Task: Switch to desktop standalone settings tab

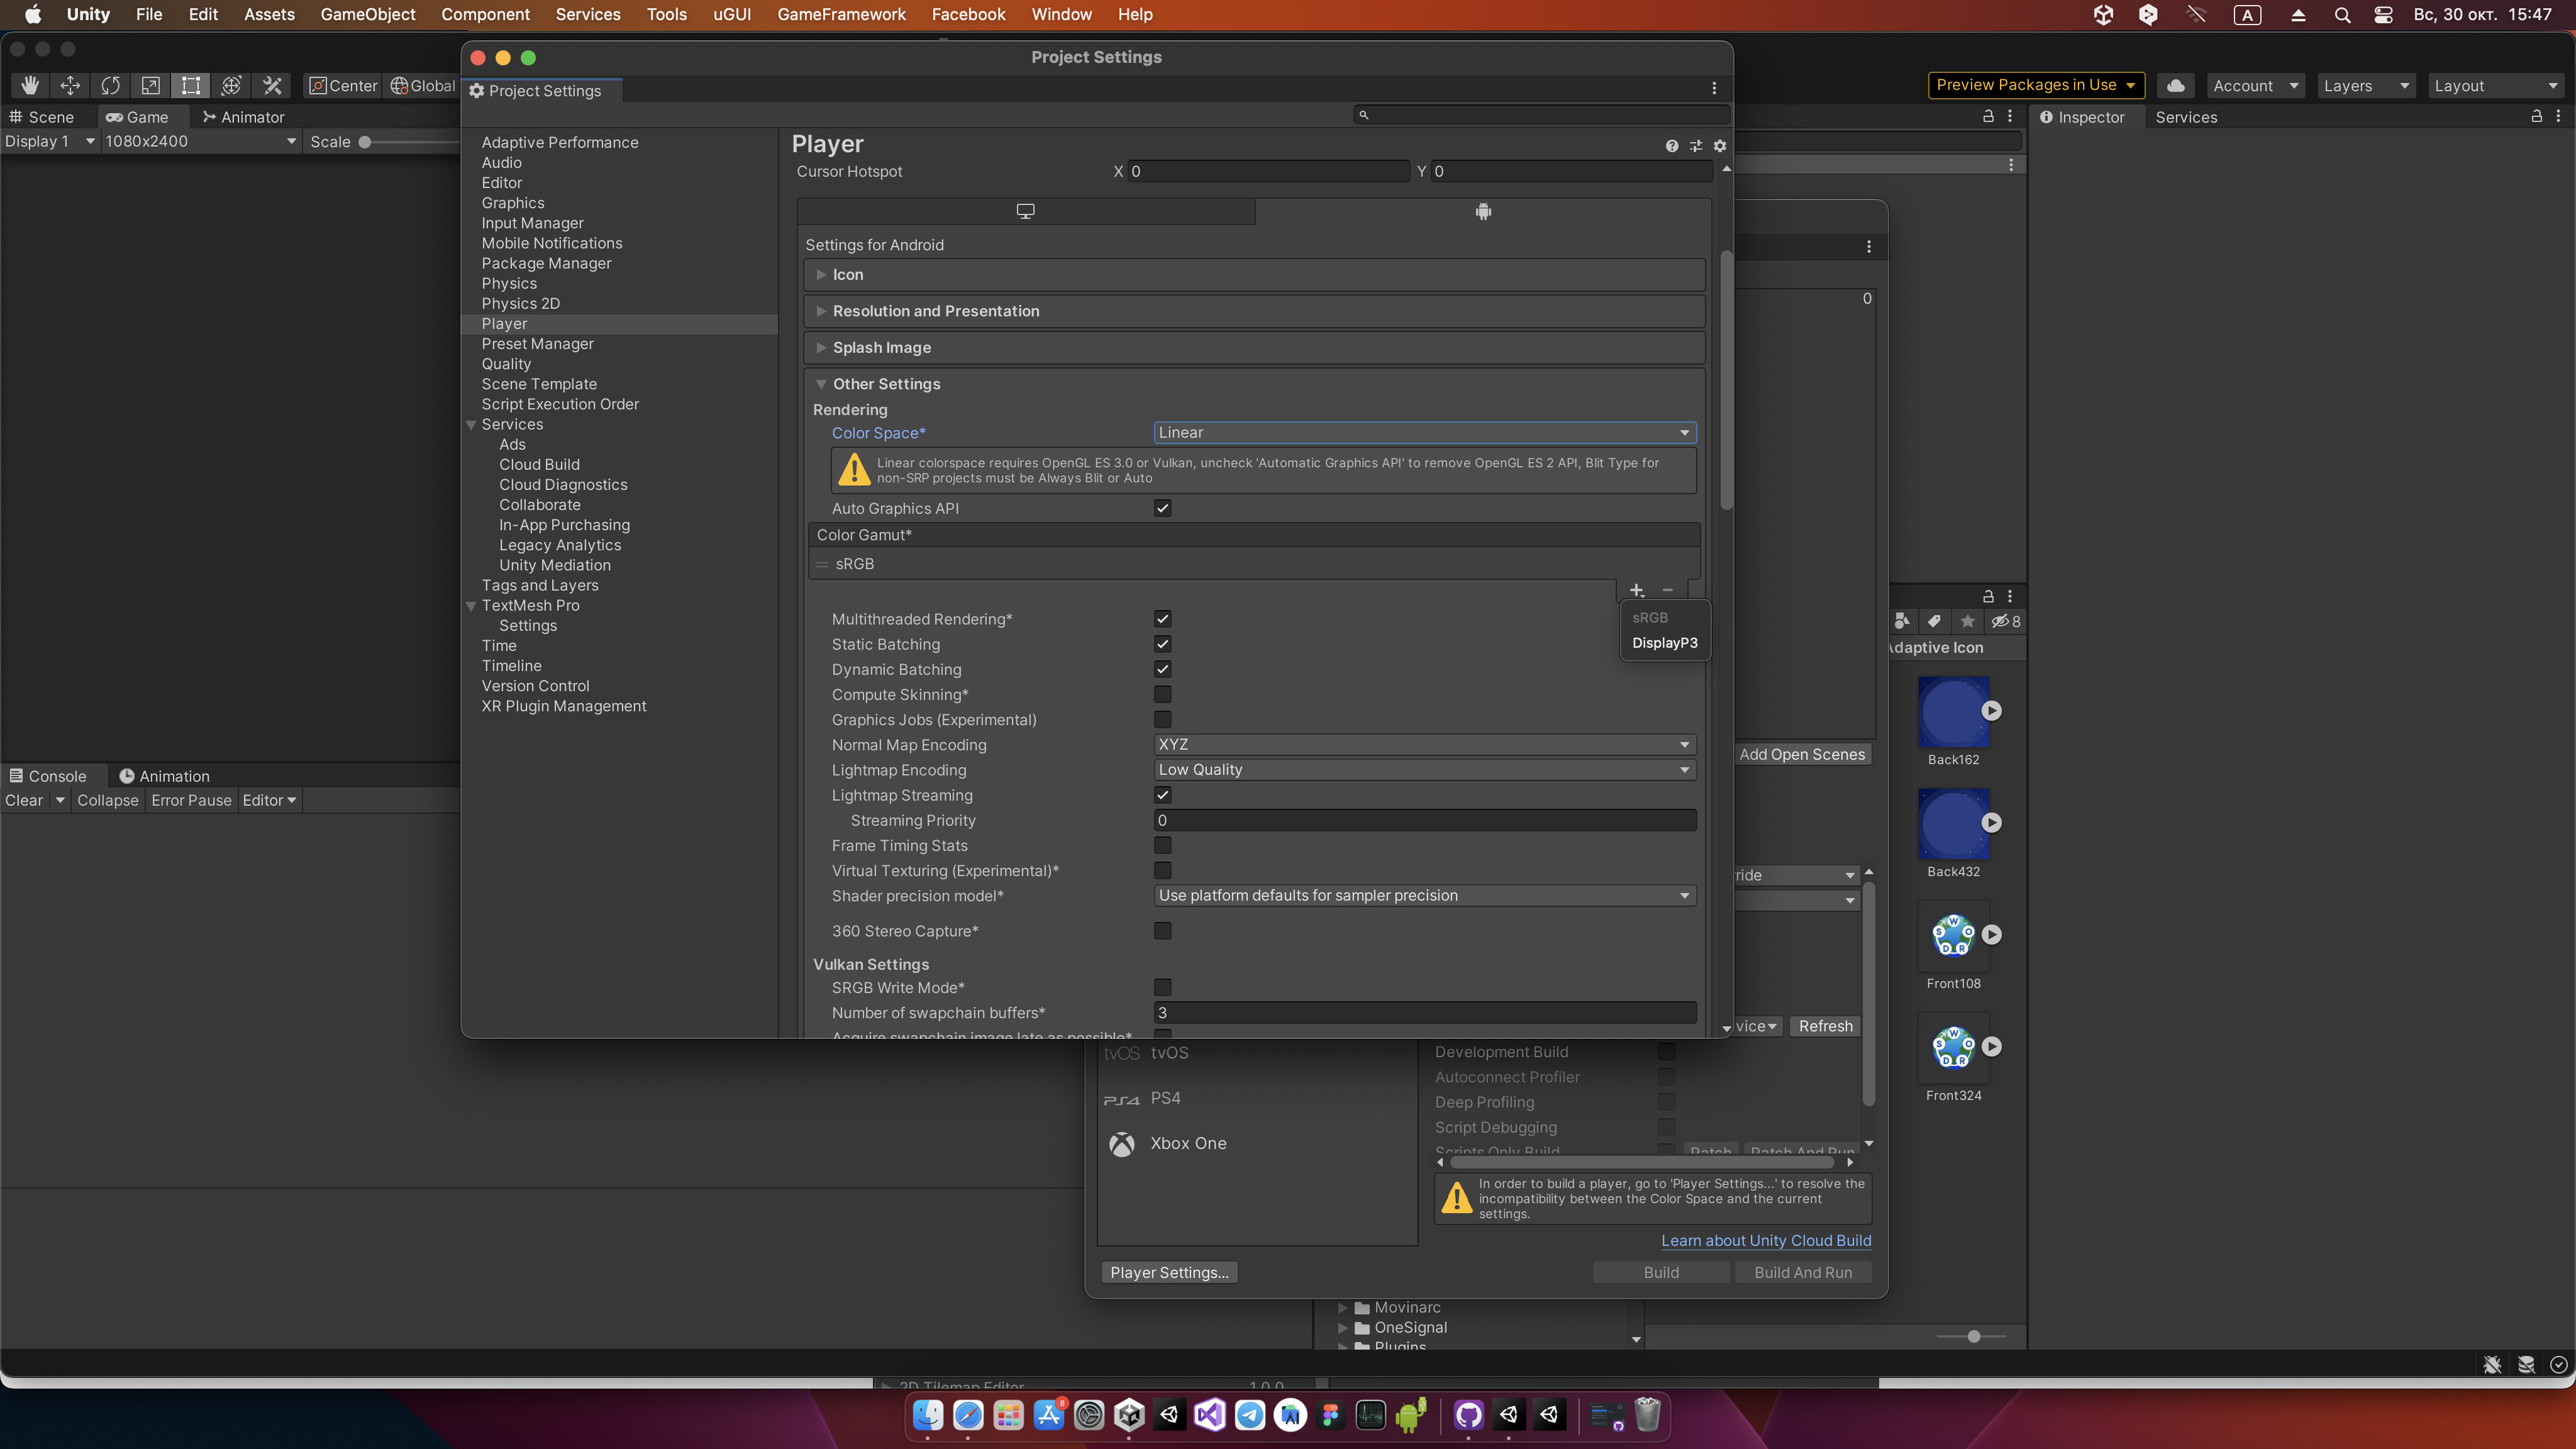Action: tap(1025, 211)
